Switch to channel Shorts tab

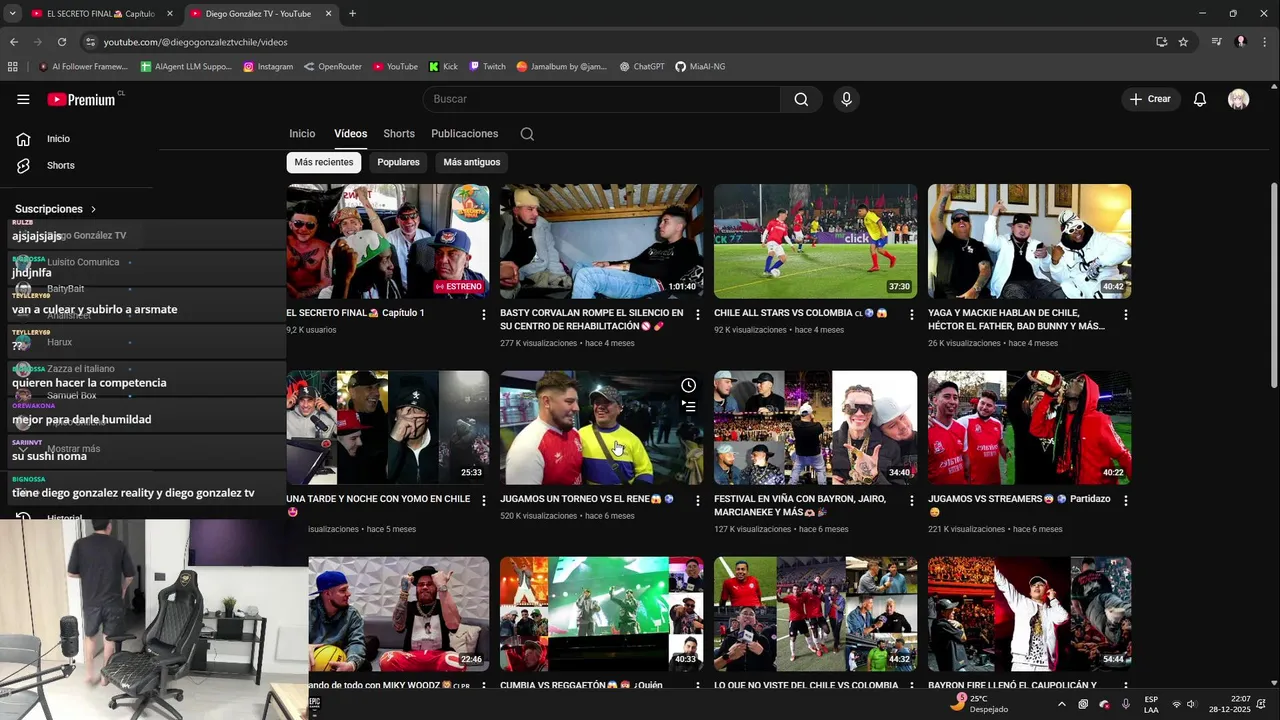coord(399,134)
